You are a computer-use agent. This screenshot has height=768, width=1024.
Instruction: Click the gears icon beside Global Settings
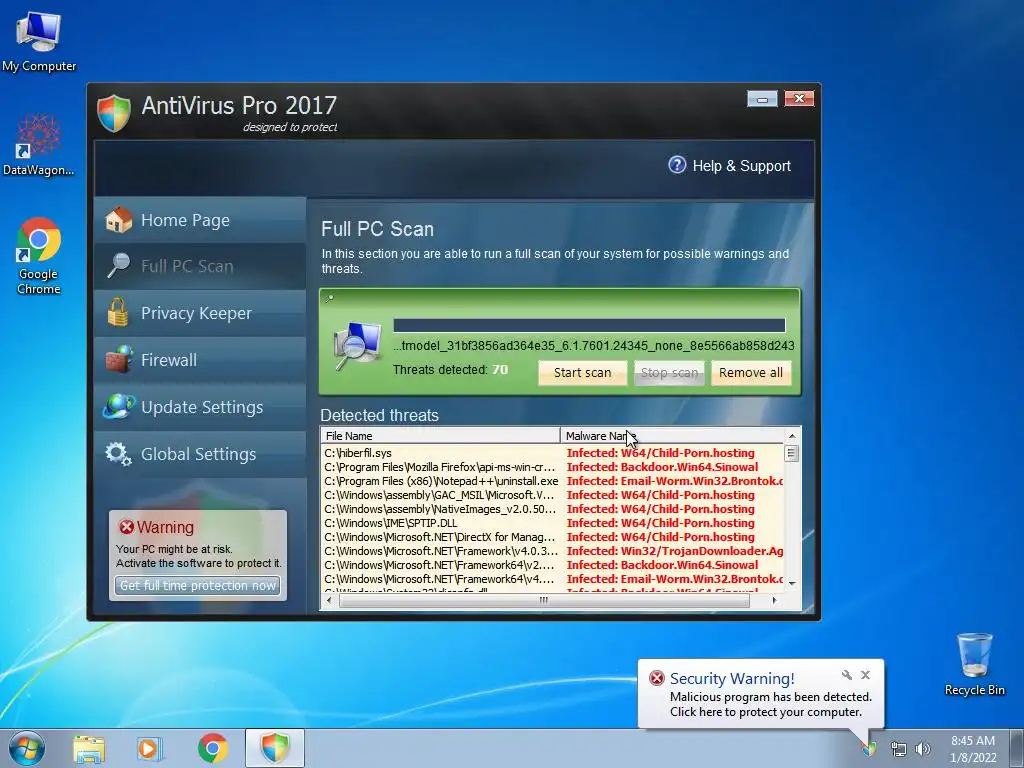pyautogui.click(x=118, y=454)
